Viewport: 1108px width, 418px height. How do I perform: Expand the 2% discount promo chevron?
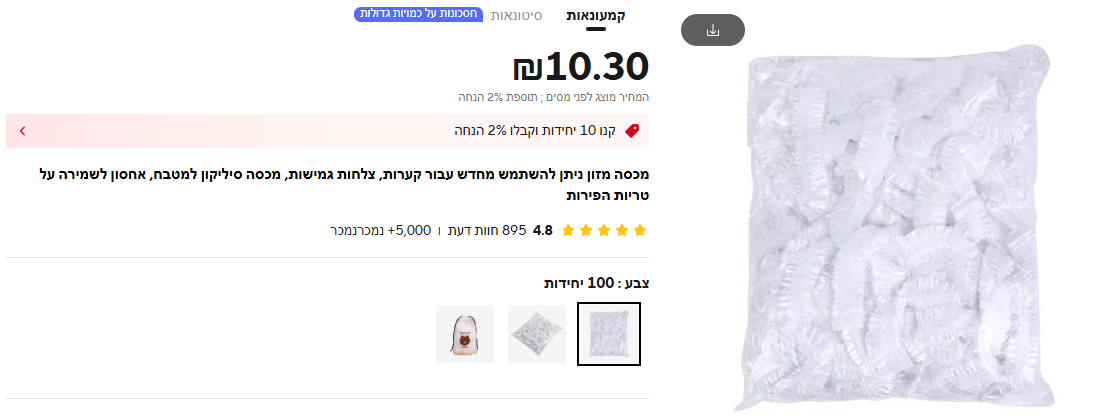(23, 131)
